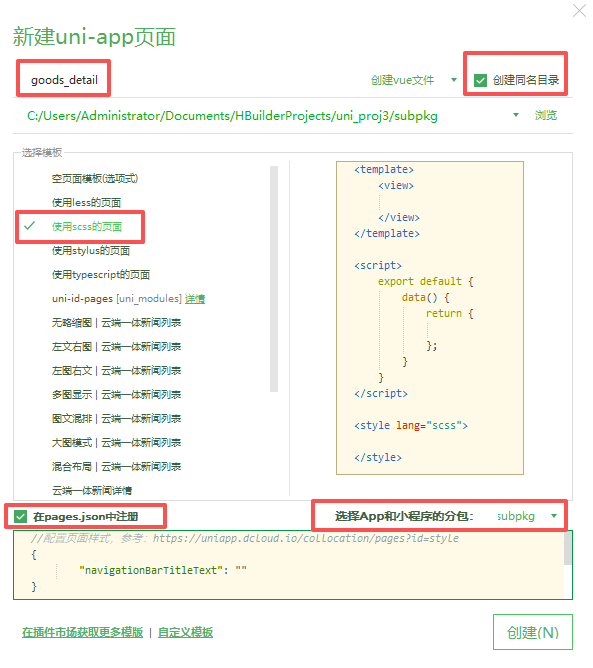
Task: Click the goods_detail page name field
Action: [64, 80]
